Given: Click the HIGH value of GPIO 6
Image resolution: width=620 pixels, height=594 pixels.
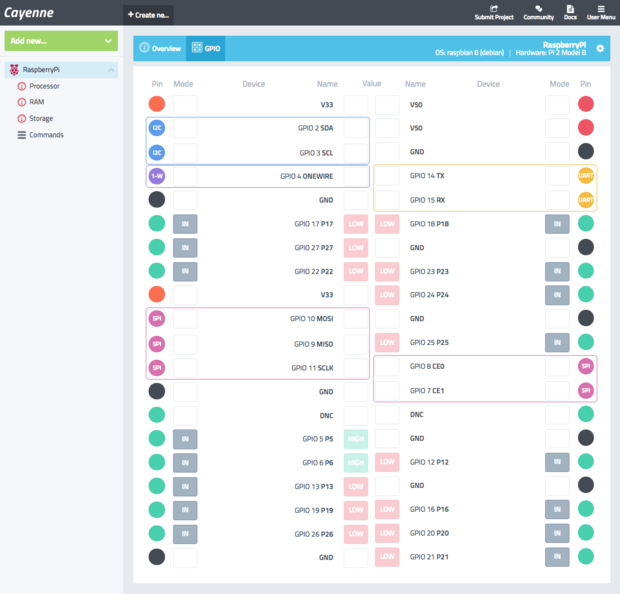Looking at the screenshot, I should pyautogui.click(x=356, y=463).
